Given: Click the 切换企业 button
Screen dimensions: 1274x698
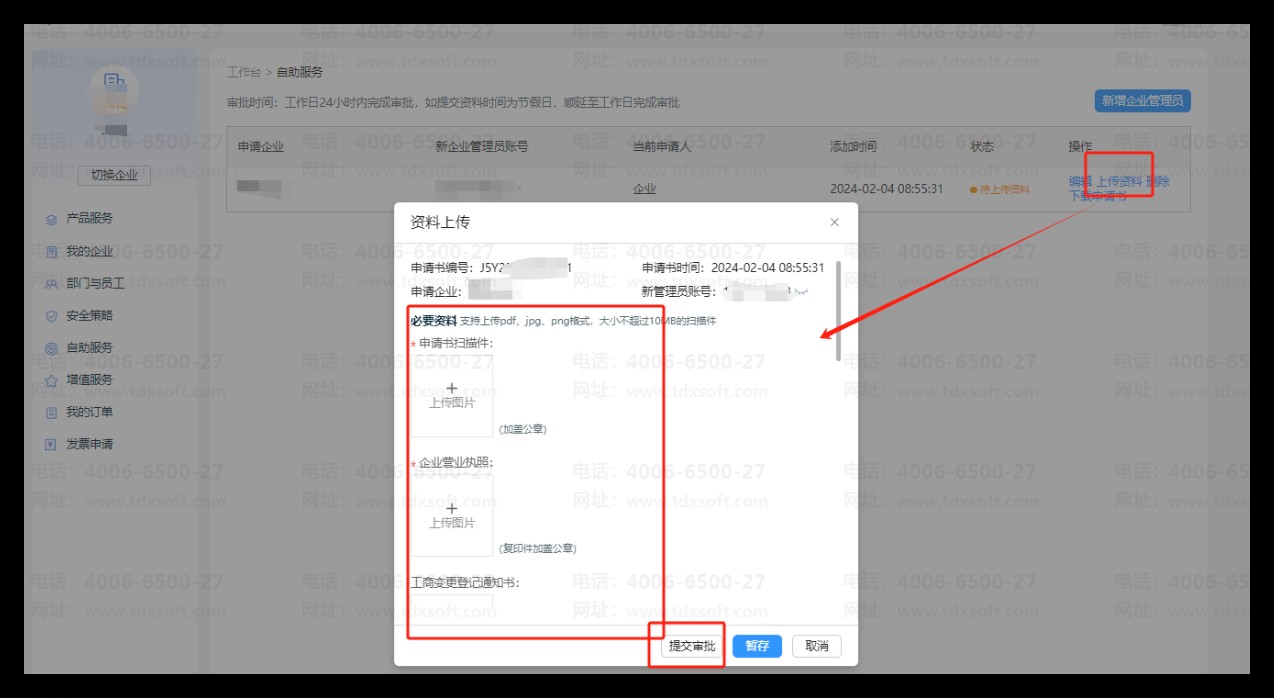Looking at the screenshot, I should [114, 175].
